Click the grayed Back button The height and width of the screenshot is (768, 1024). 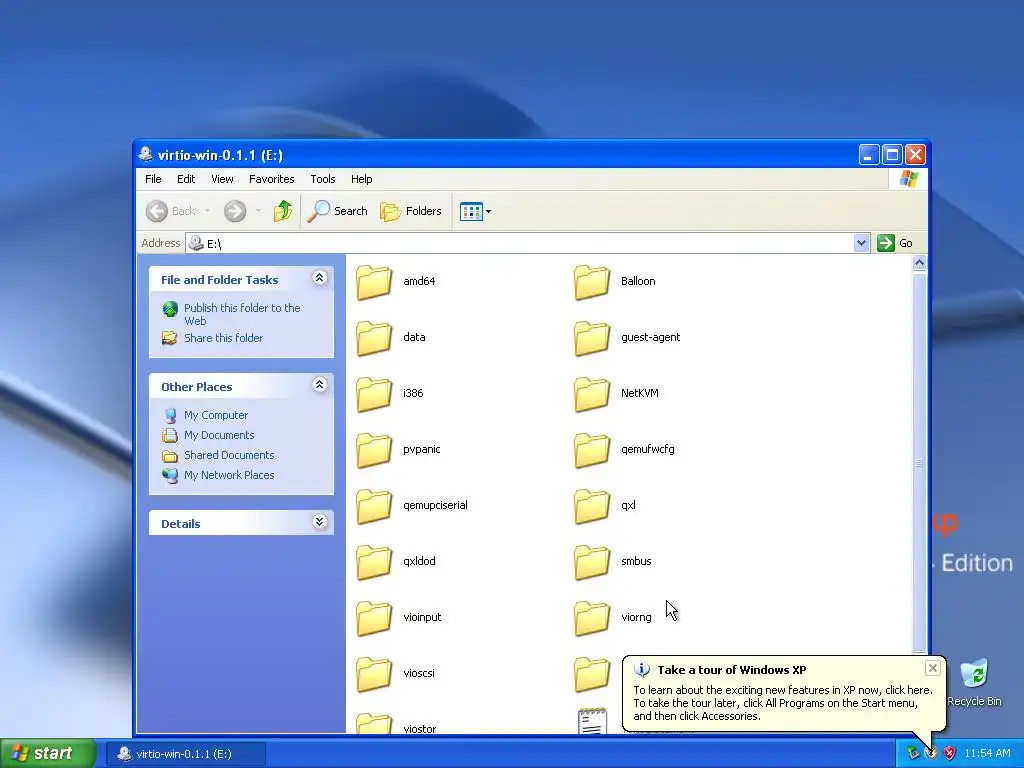170,211
